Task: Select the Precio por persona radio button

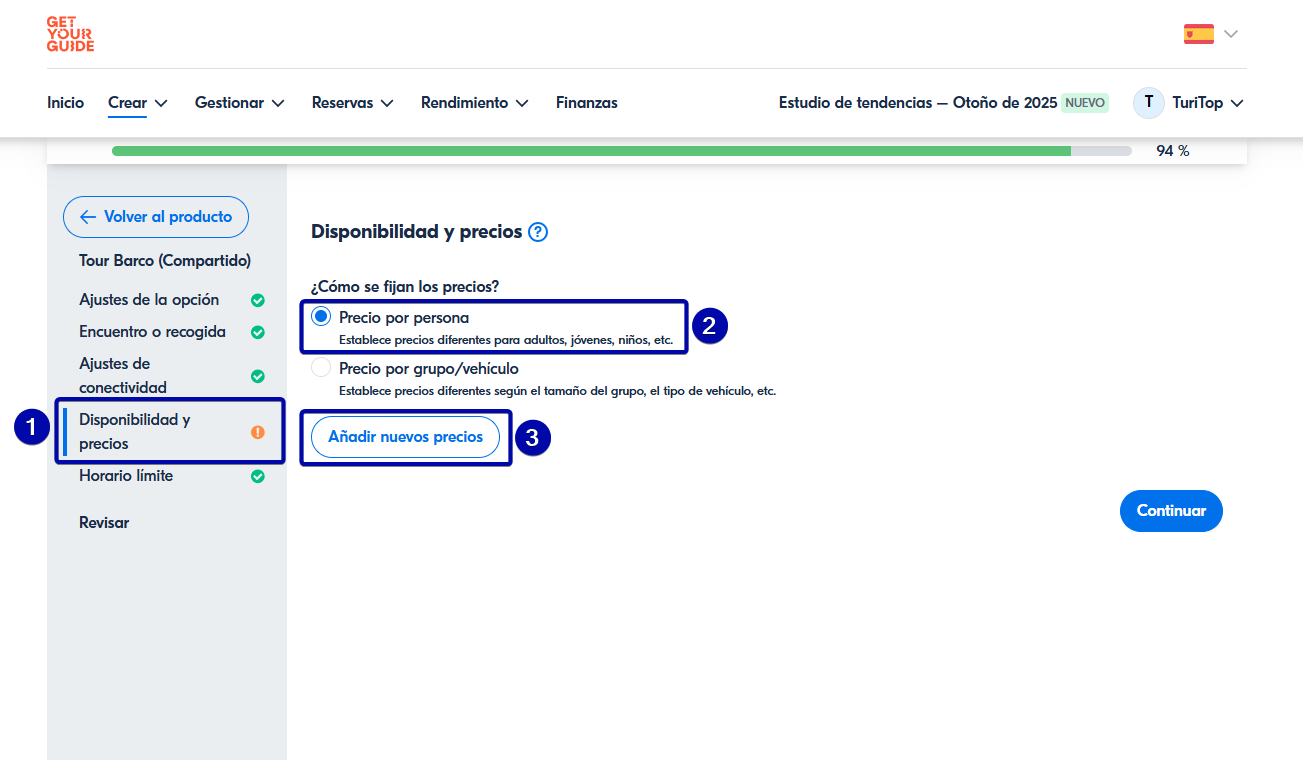Action: point(321,317)
